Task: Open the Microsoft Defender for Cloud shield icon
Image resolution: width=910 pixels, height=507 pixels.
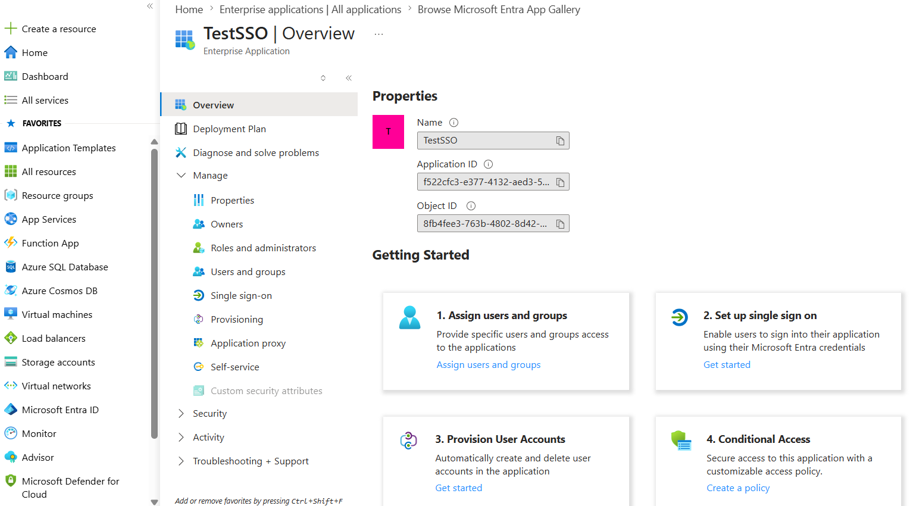Action: pyautogui.click(x=10, y=480)
